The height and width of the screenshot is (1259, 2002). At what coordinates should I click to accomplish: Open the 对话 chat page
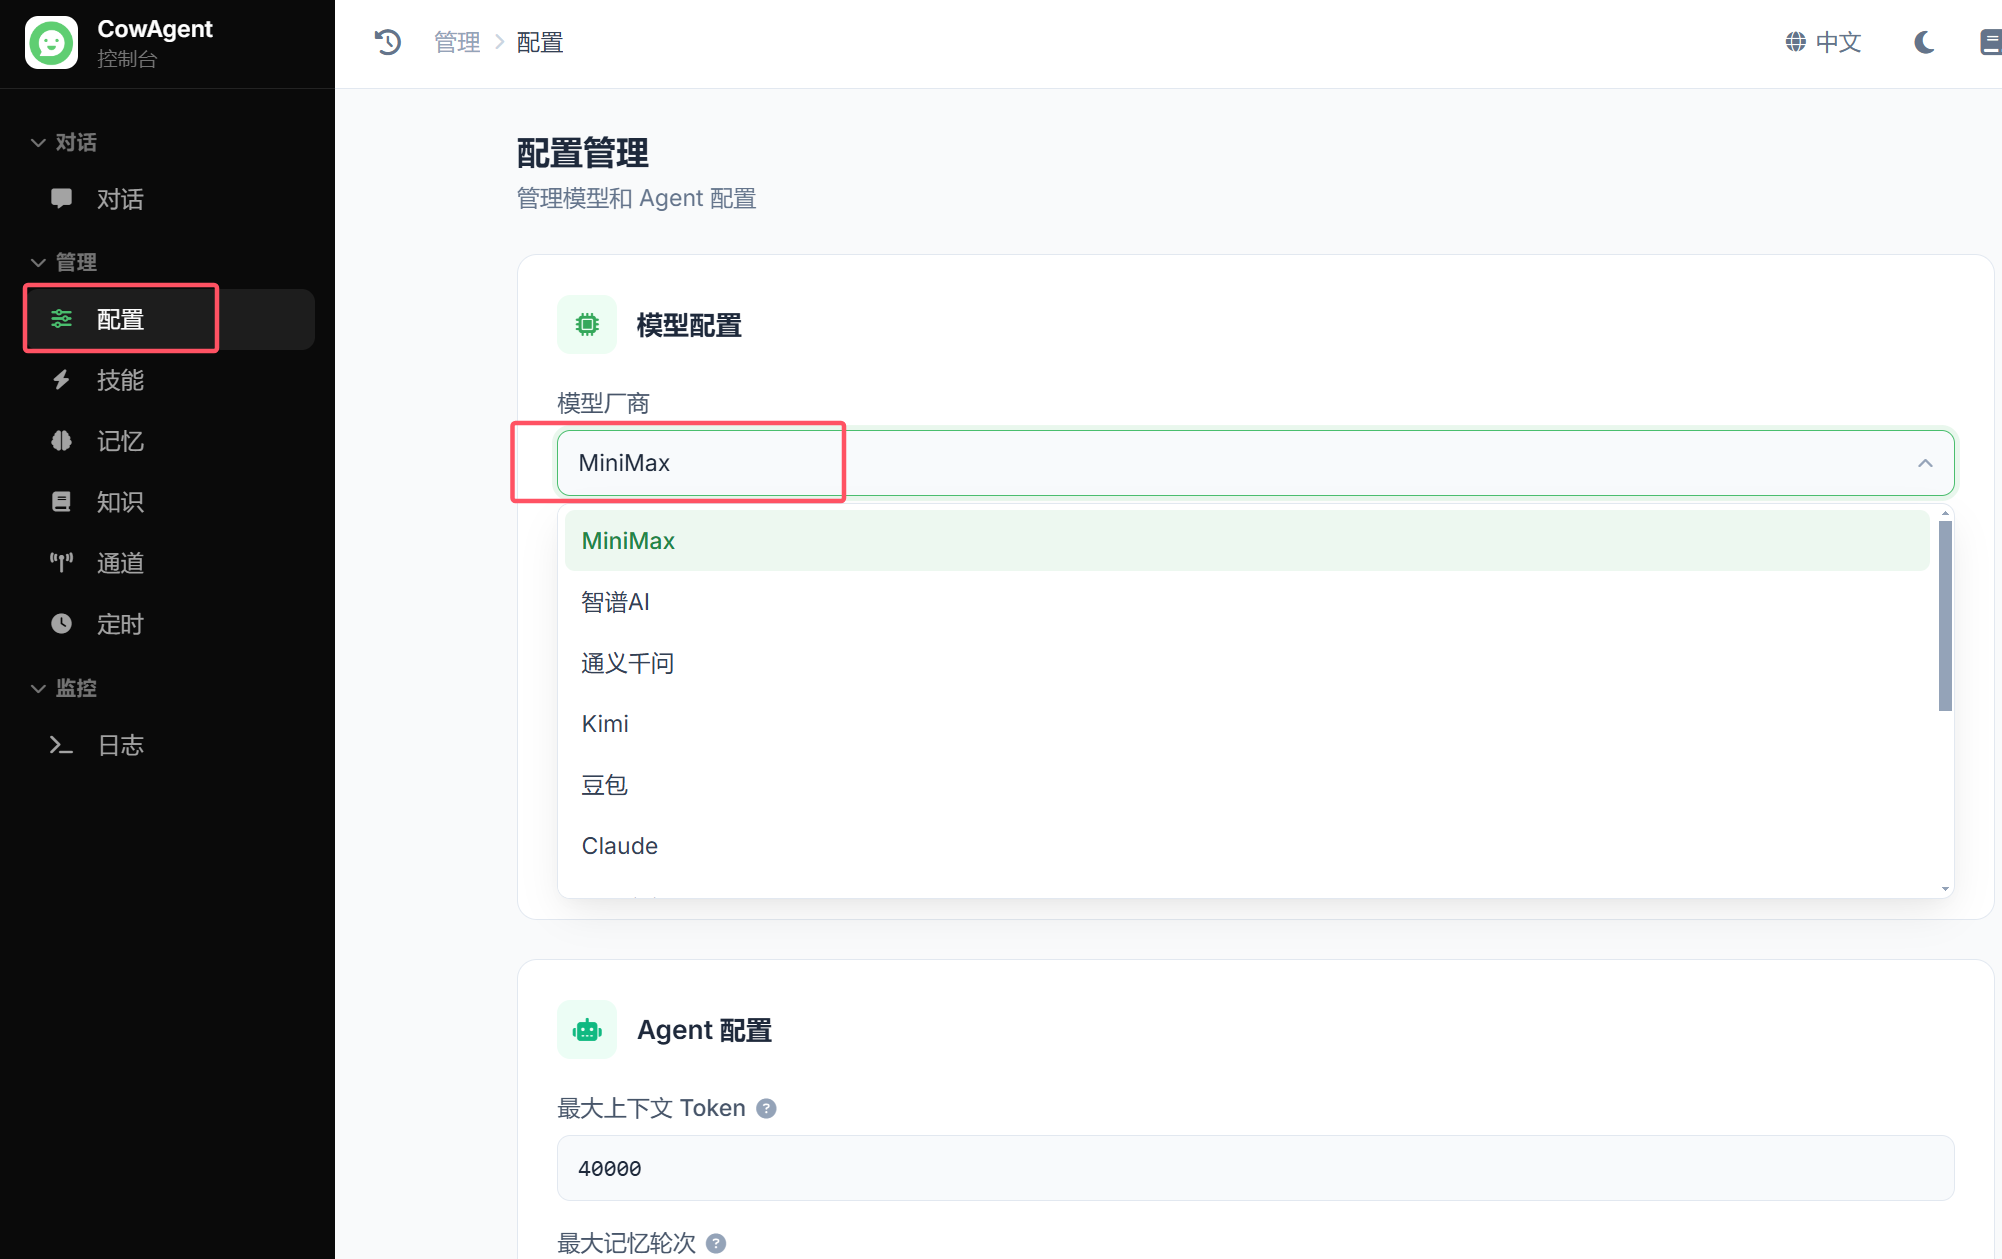[120, 199]
